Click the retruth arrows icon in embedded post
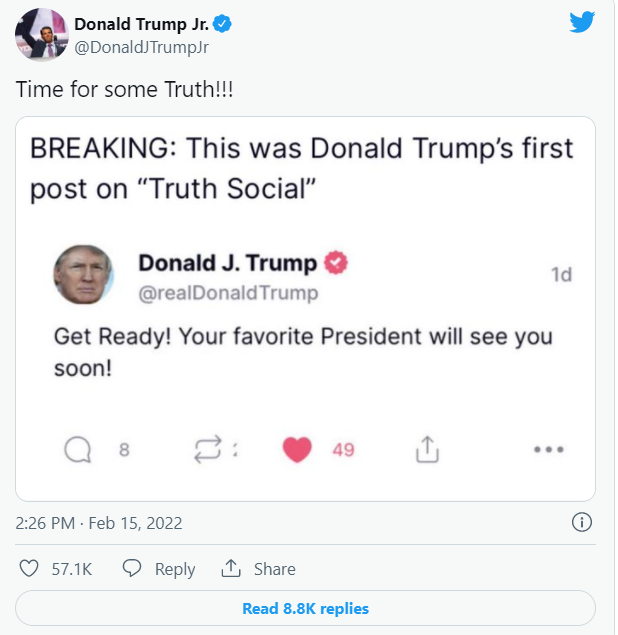The width and height of the screenshot is (618, 635). pyautogui.click(x=208, y=449)
